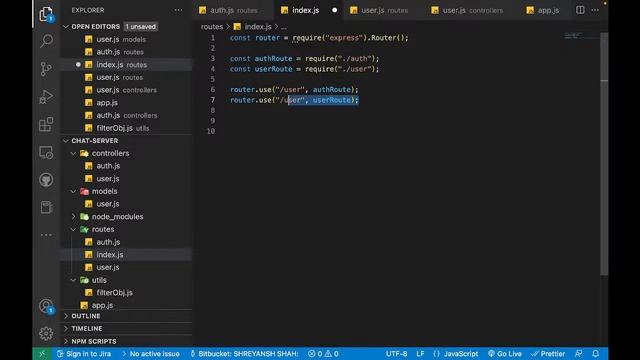Click the remote window indicator in status bar
Image resolution: width=640 pixels, height=360 pixels.
[42, 353]
